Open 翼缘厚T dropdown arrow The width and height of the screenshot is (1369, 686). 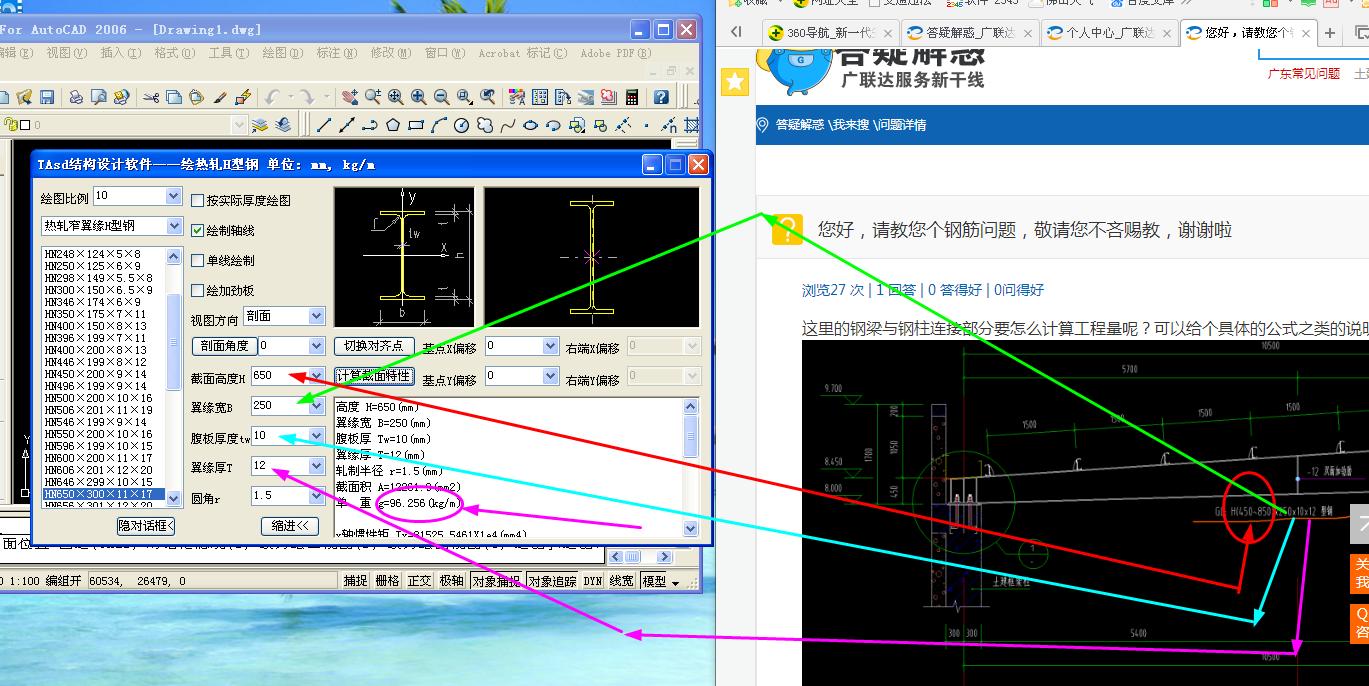(x=317, y=465)
